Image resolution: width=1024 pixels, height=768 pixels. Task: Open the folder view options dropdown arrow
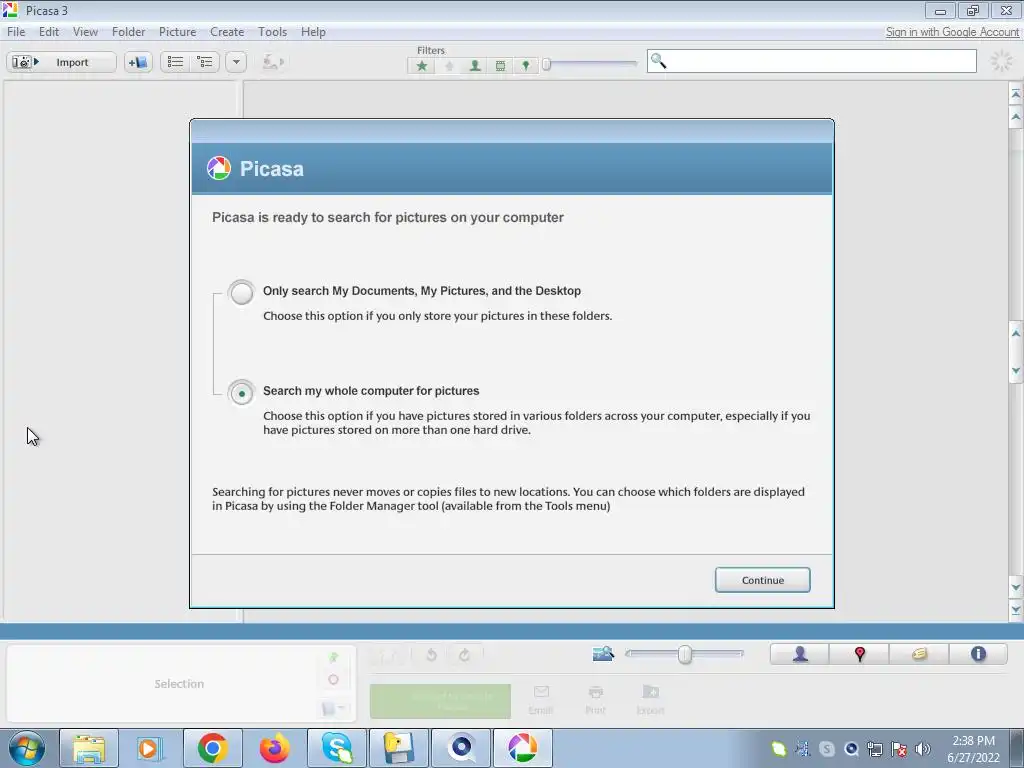(x=236, y=62)
